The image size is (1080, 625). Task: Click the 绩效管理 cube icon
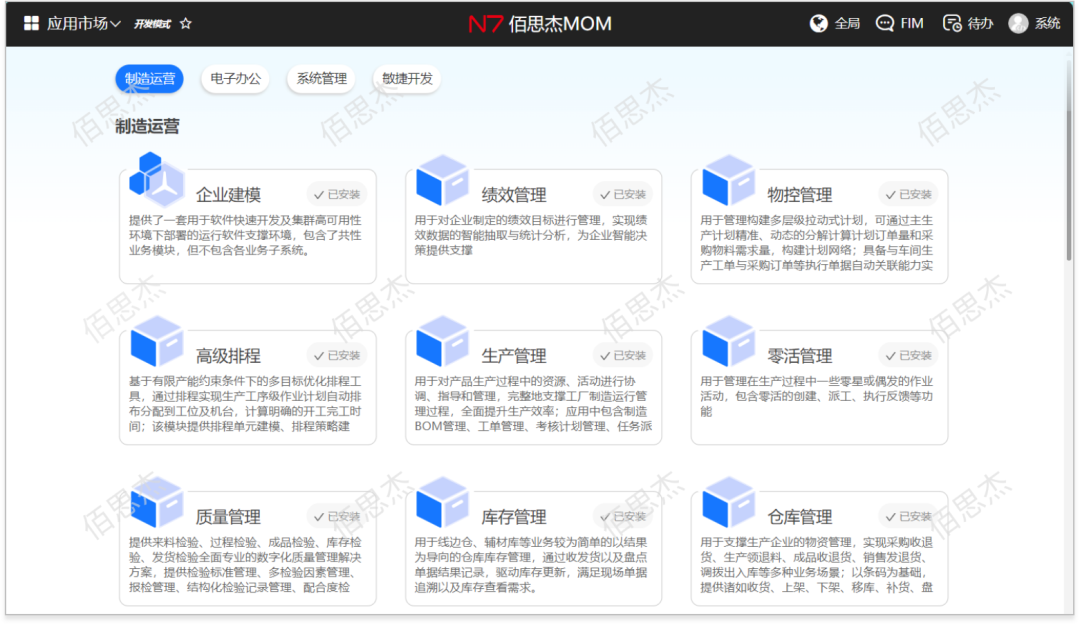point(442,180)
